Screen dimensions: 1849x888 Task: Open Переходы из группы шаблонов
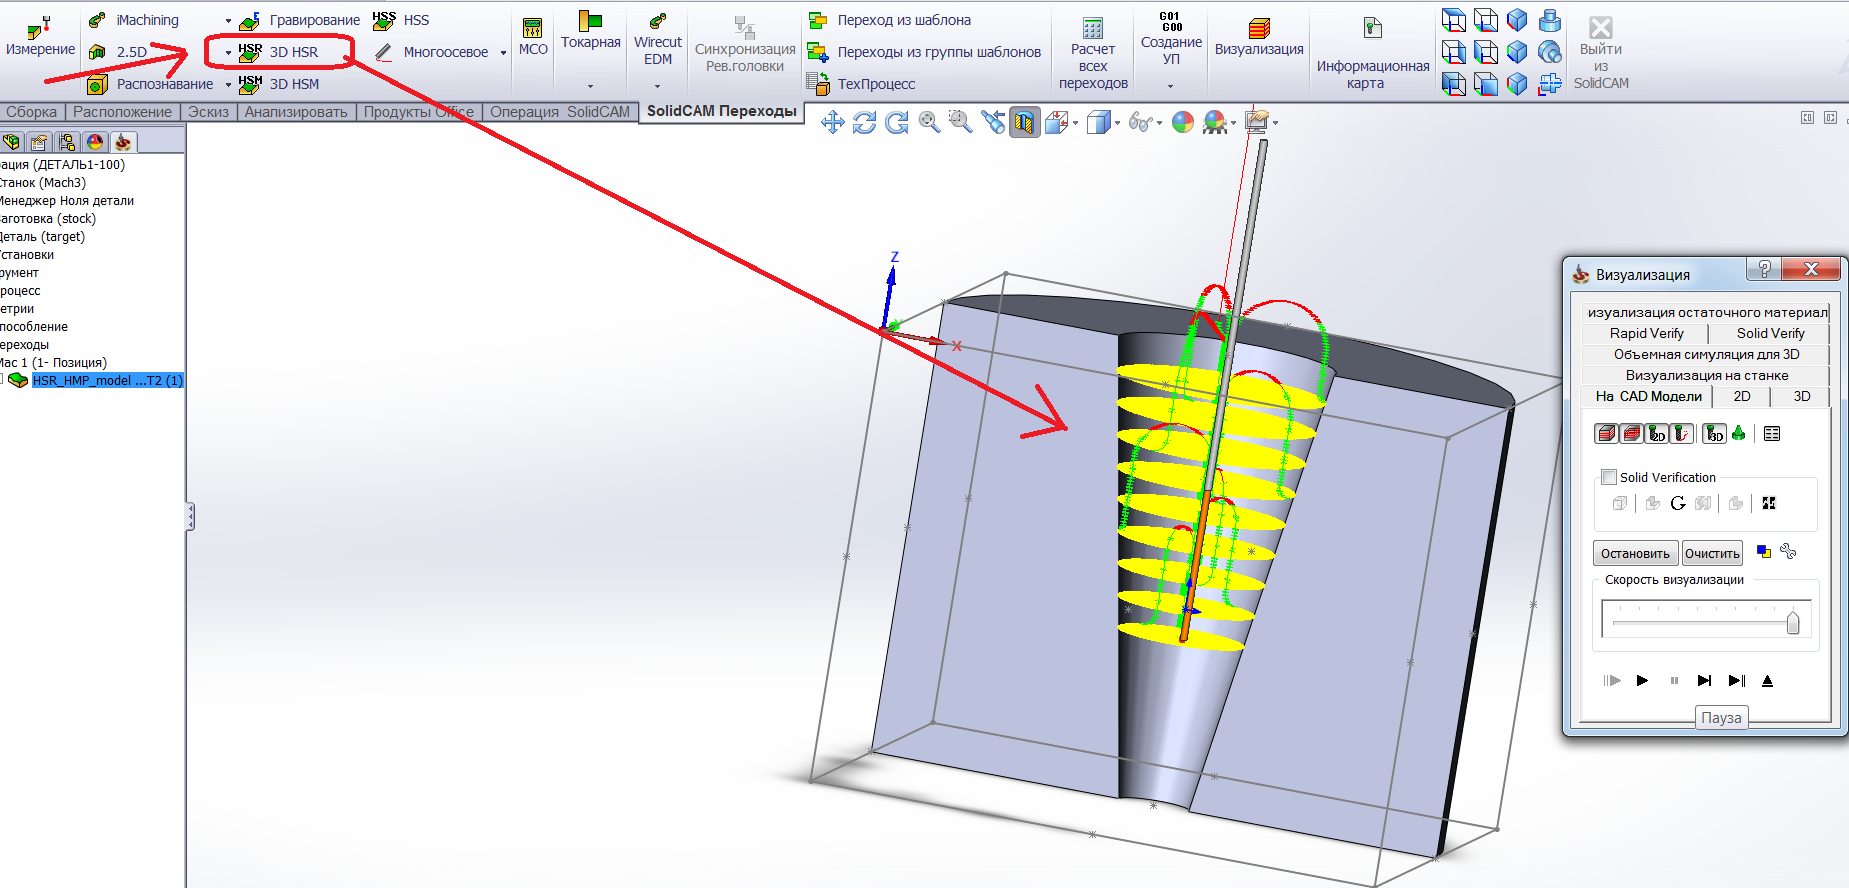coord(924,52)
